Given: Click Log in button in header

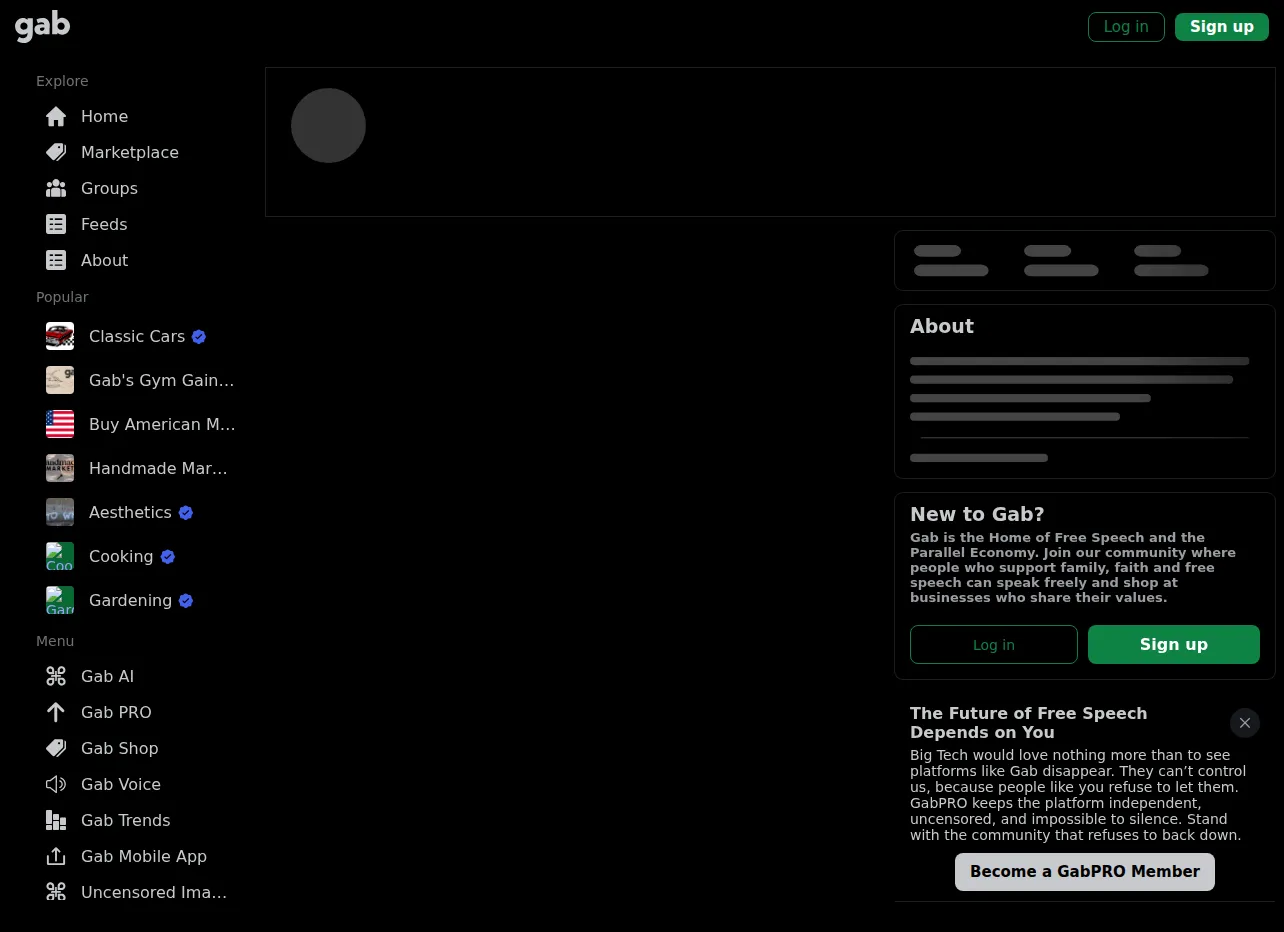Looking at the screenshot, I should pyautogui.click(x=1126, y=27).
